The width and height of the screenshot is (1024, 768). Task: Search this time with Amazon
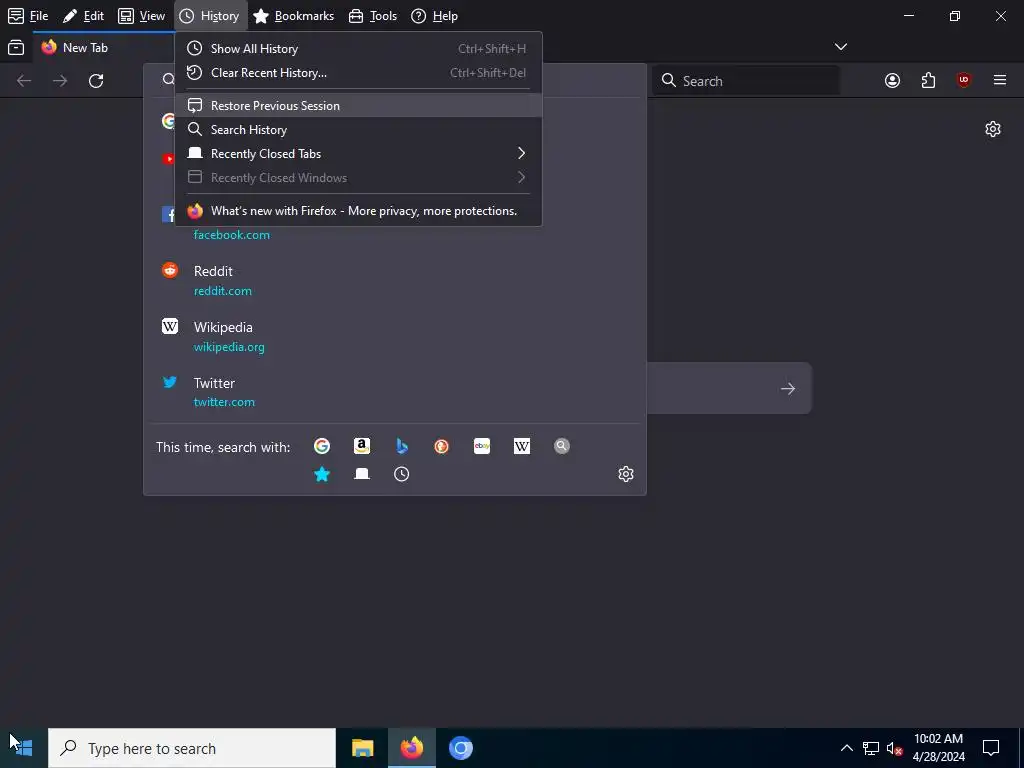[362, 446]
